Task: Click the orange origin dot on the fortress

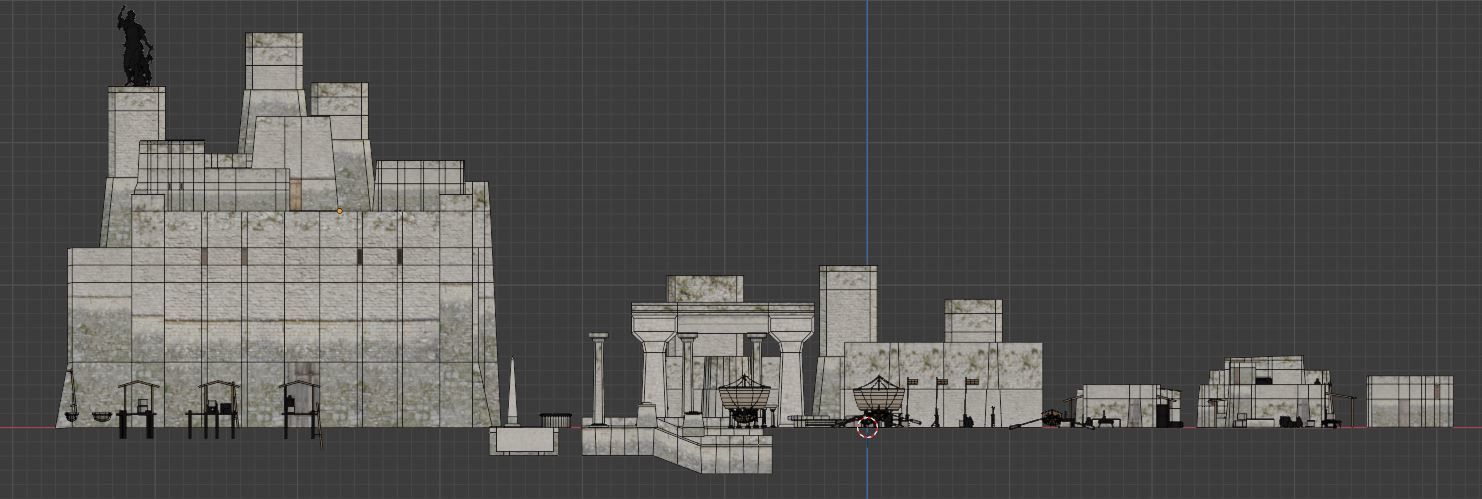Action: coord(340,211)
